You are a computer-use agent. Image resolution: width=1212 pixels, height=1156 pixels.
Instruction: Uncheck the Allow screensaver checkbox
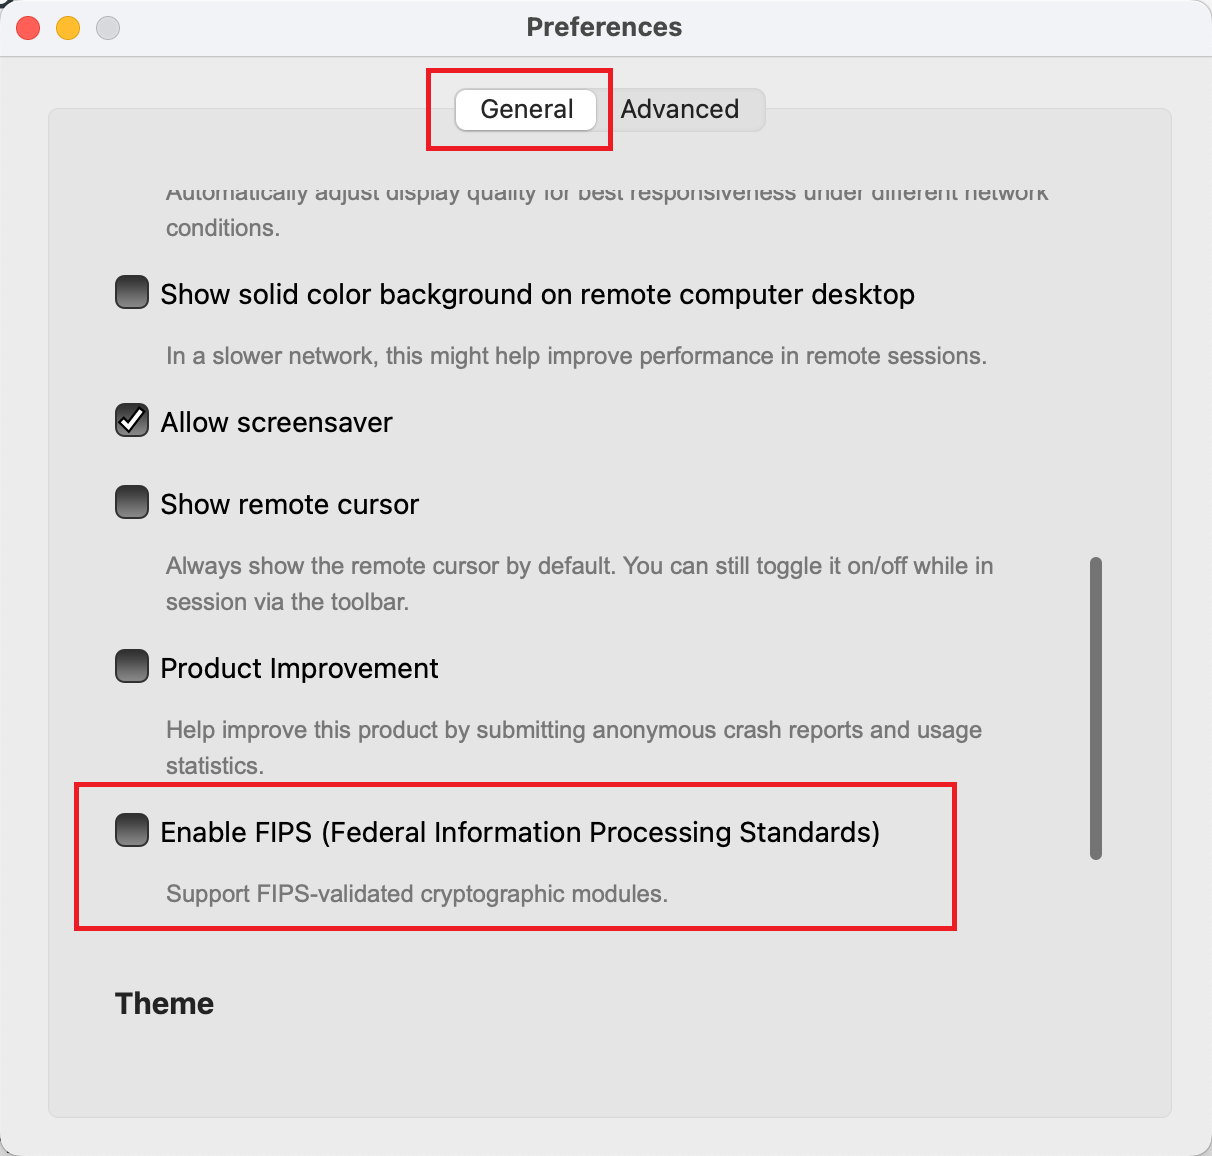pos(132,421)
